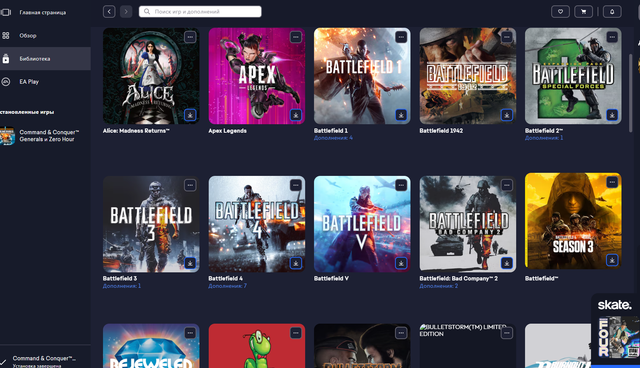Download Battlefield: Bad Company 2
This screenshot has height=368, width=640.
[507, 263]
